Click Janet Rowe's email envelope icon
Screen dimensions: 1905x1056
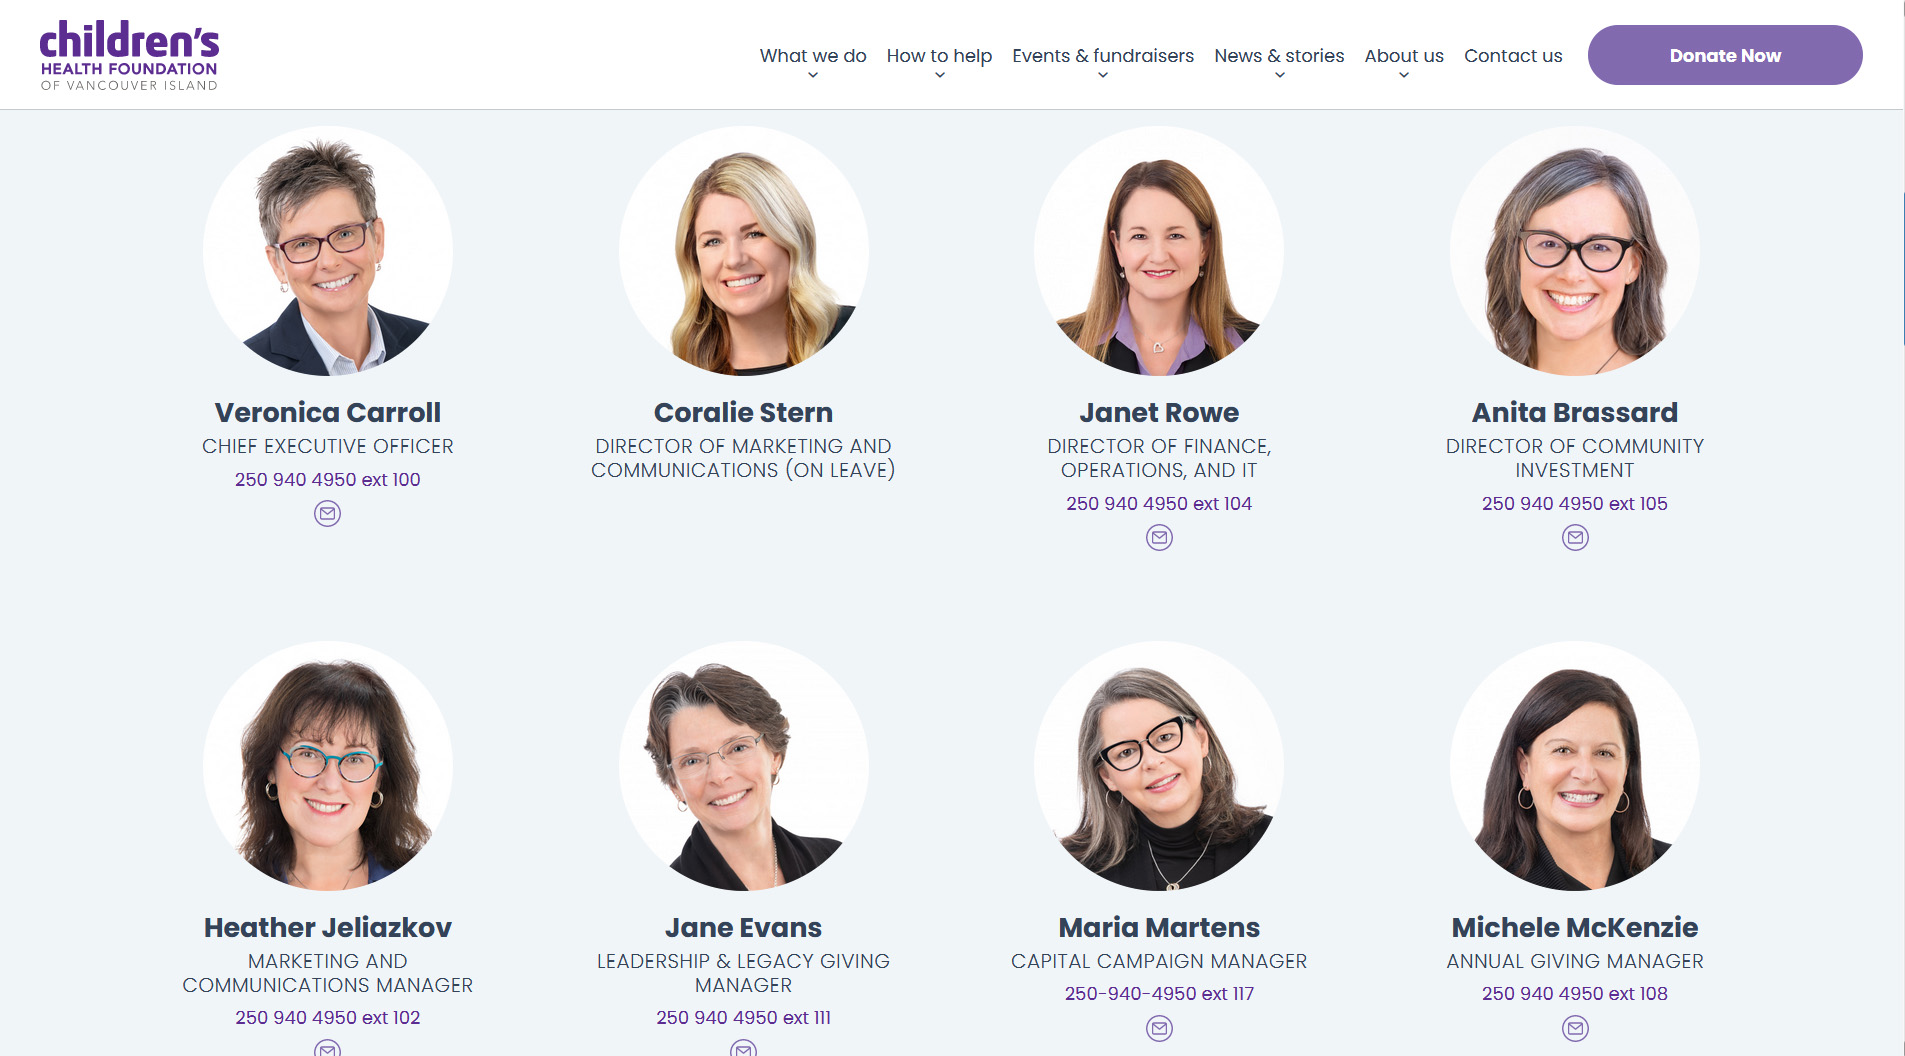coord(1159,538)
